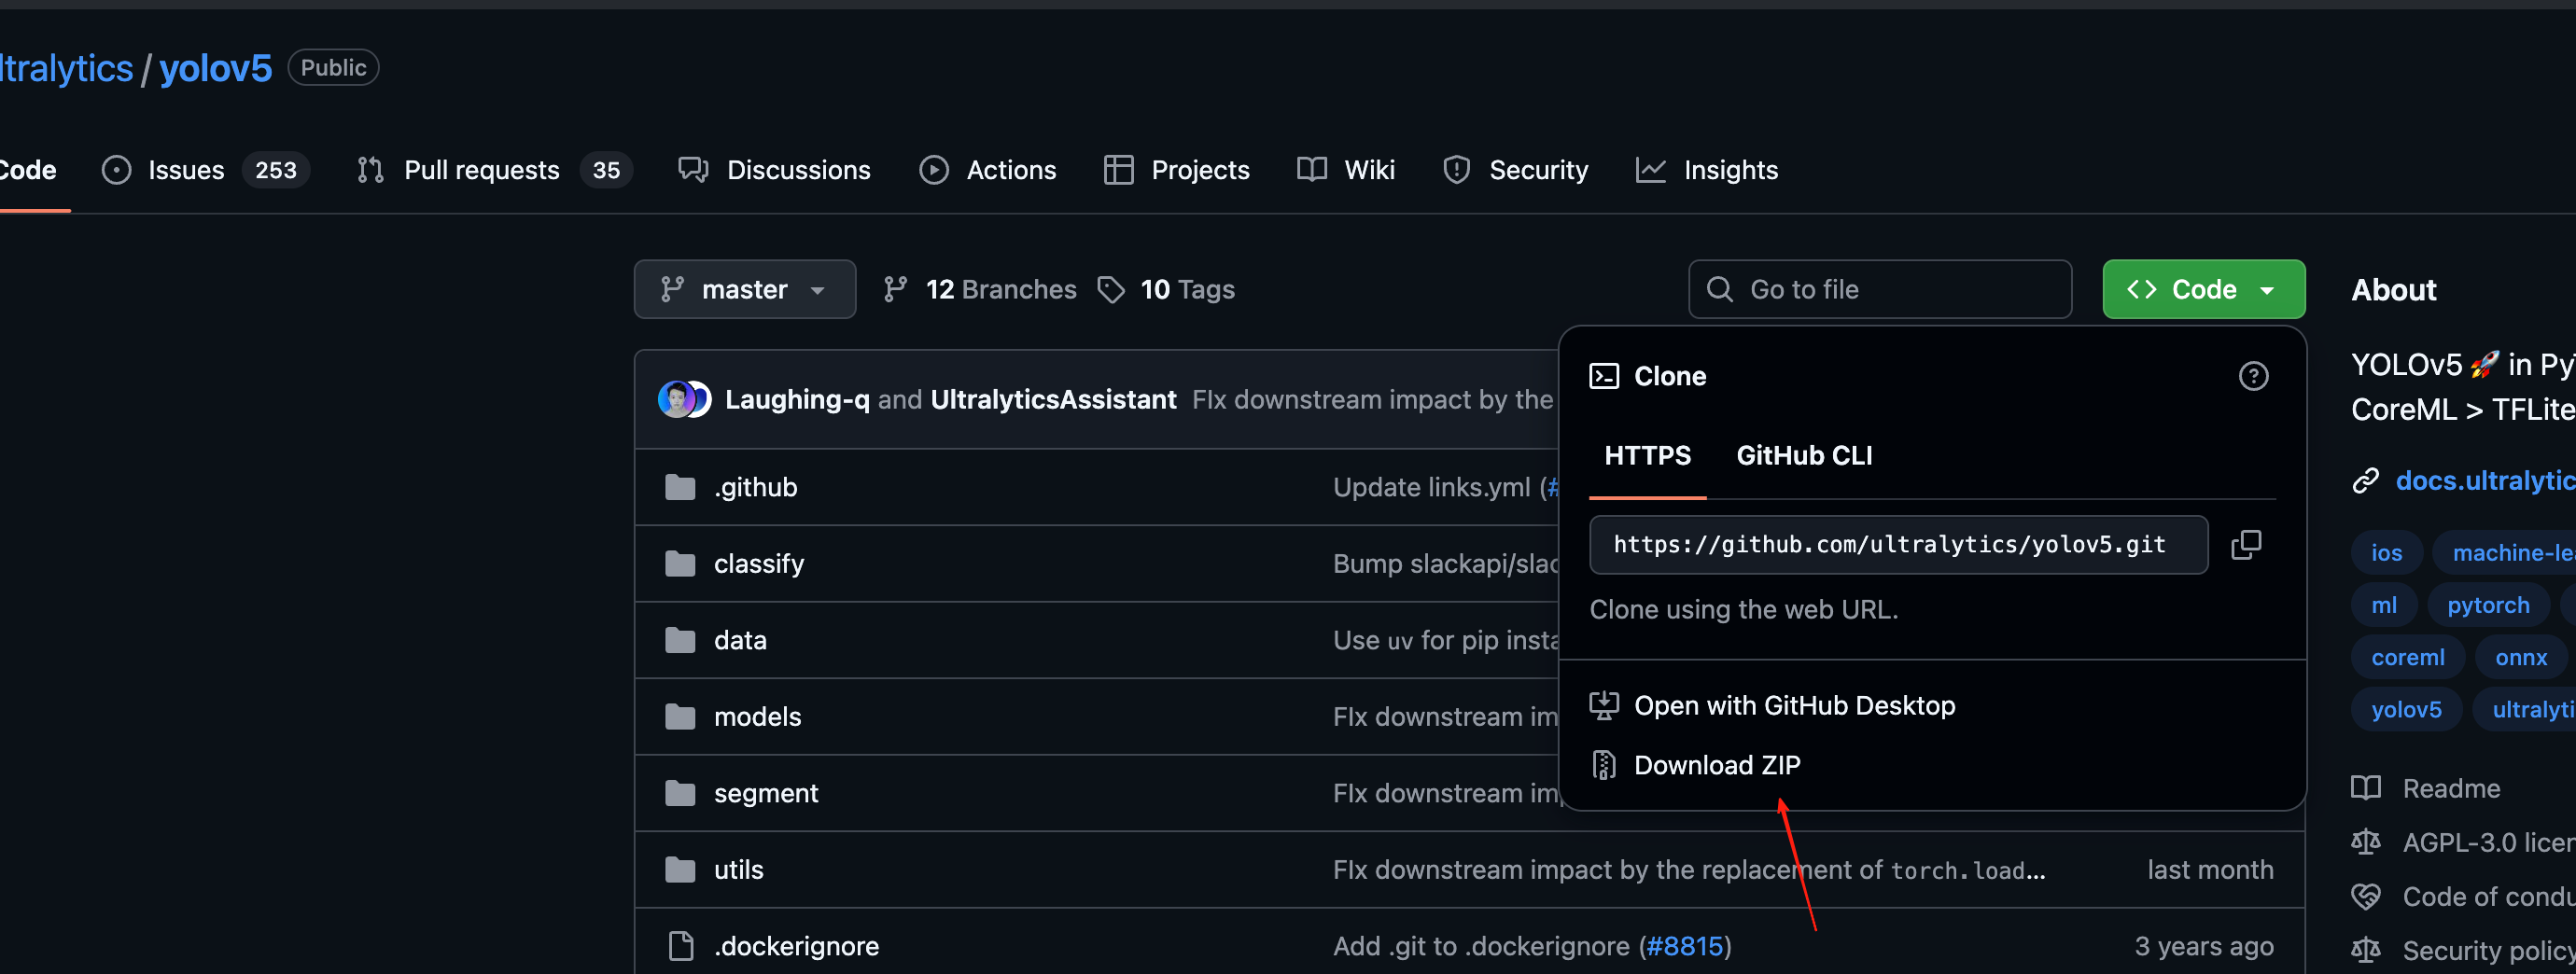Viewport: 2576px width, 974px height.
Task: Click the book icon next to Readme
Action: point(2365,788)
